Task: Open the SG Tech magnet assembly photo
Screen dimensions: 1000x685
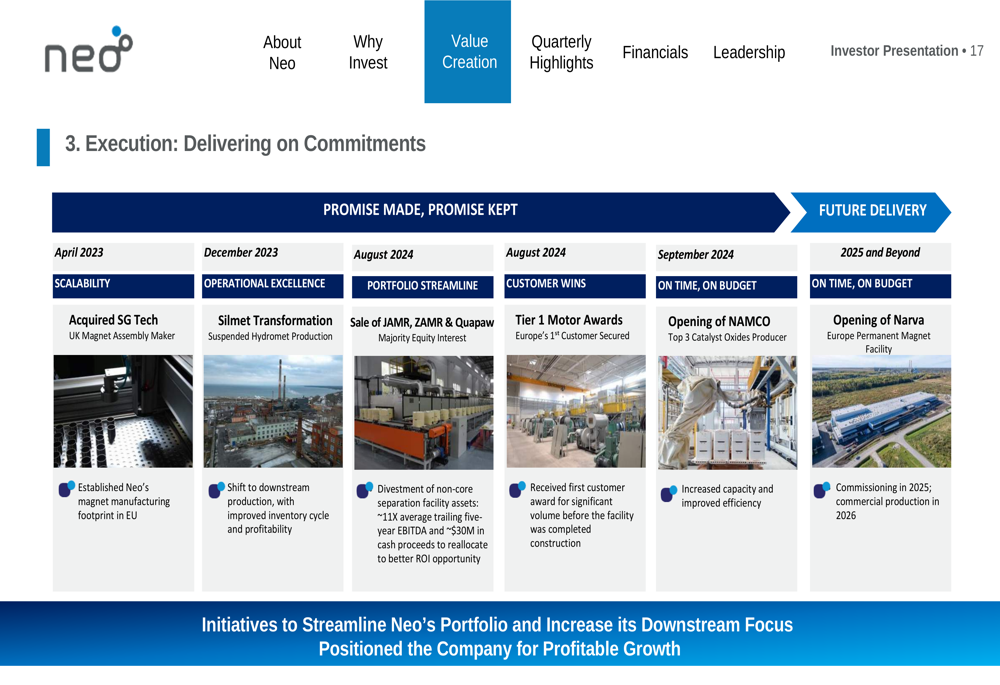Action: pyautogui.click(x=123, y=411)
